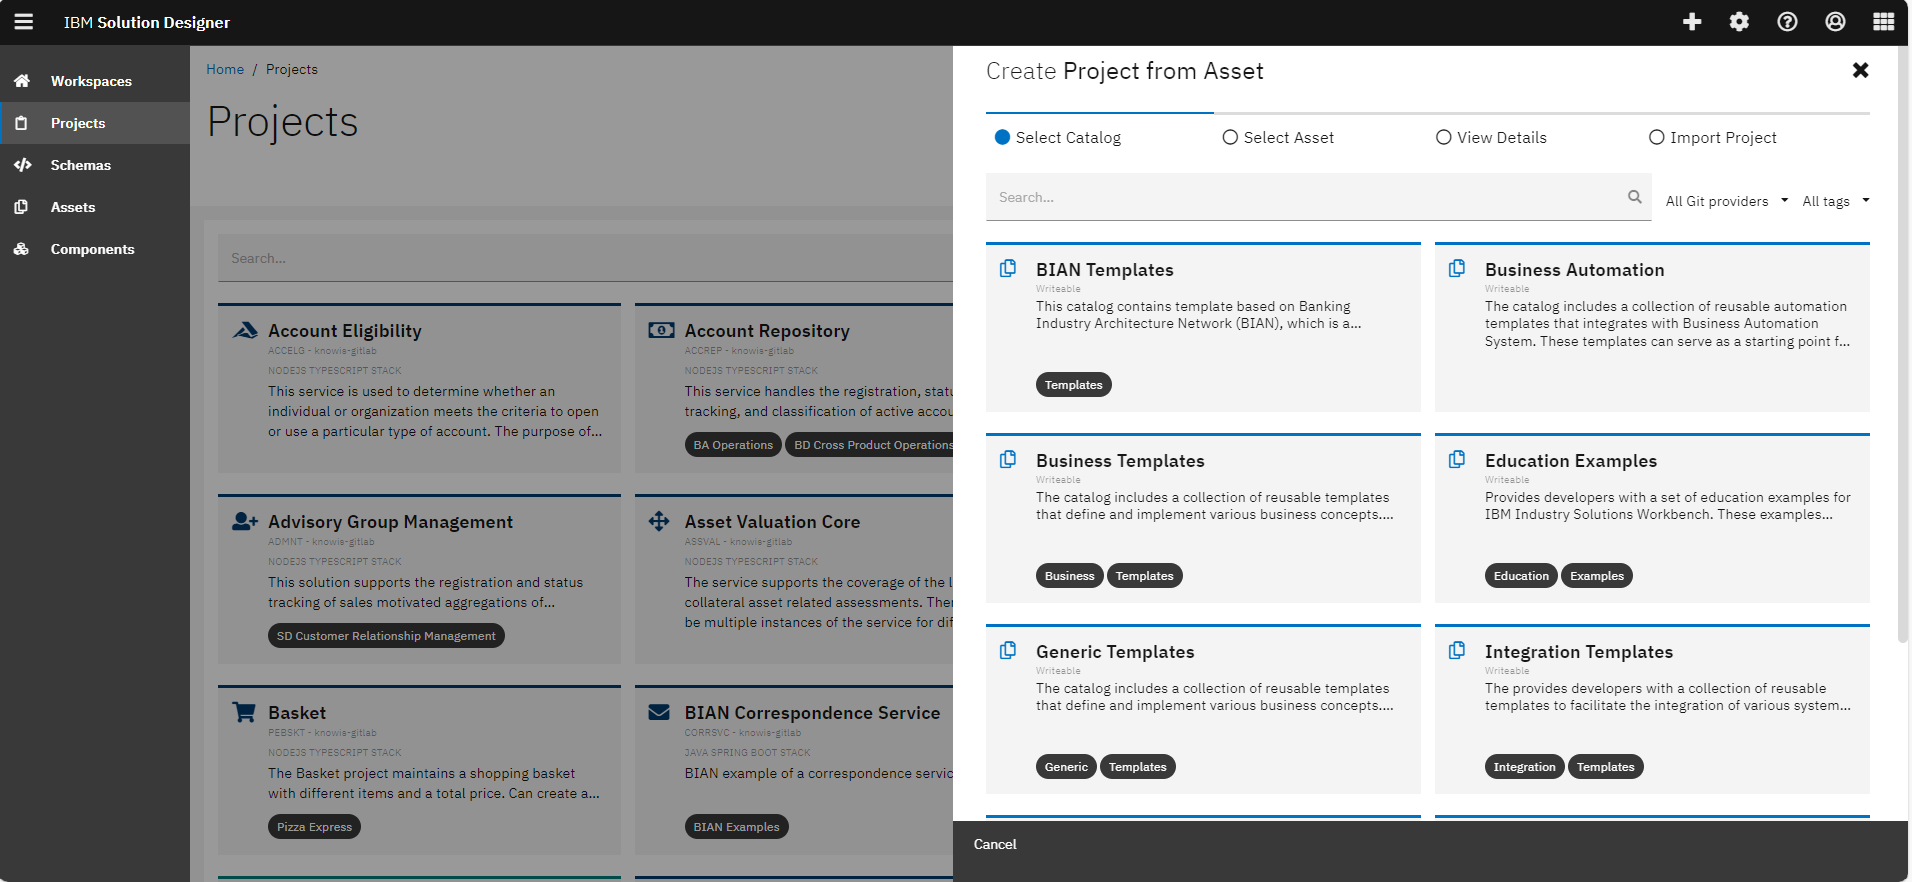Click the Cancel button
This screenshot has height=882, width=1912.
click(x=995, y=844)
